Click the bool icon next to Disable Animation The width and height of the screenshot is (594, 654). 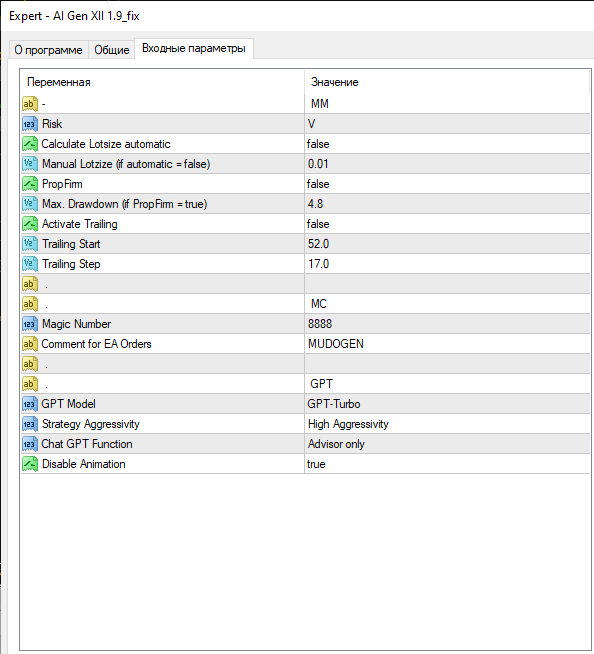(x=30, y=464)
